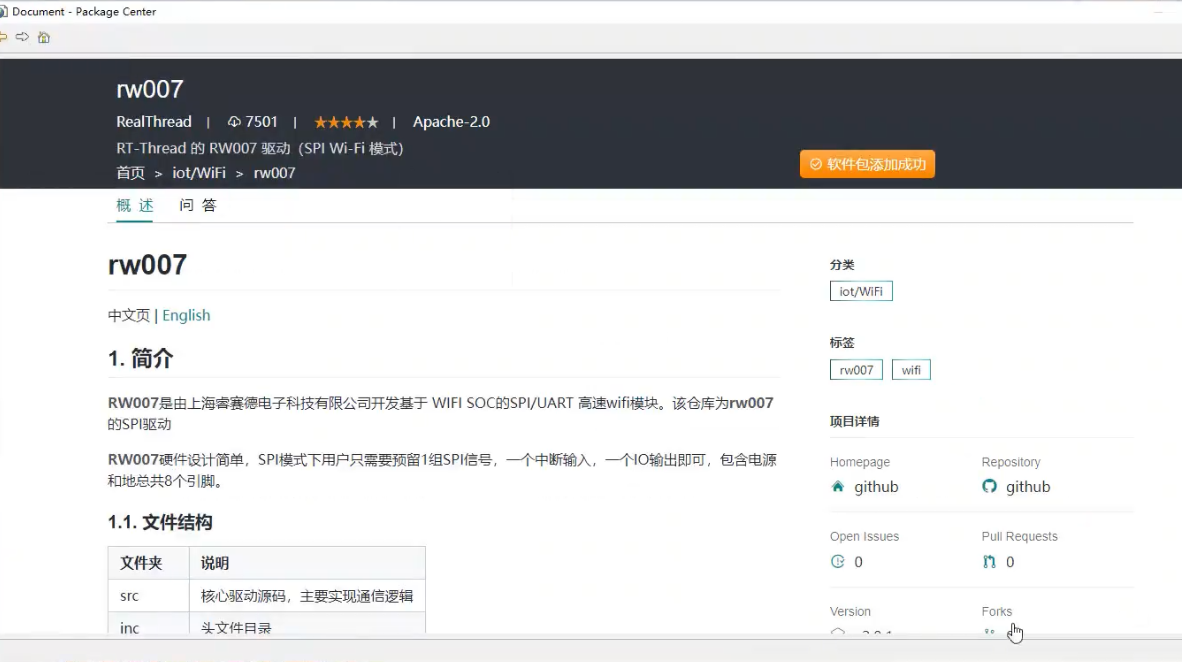Click the forward navigation arrow
1182x662 pixels.
point(22,37)
